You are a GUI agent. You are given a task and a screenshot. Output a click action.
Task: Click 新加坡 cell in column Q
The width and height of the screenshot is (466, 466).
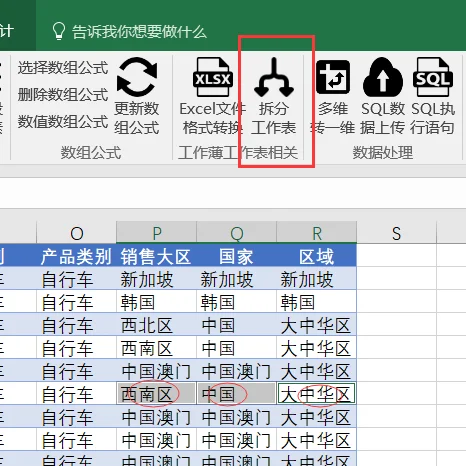coord(236,279)
